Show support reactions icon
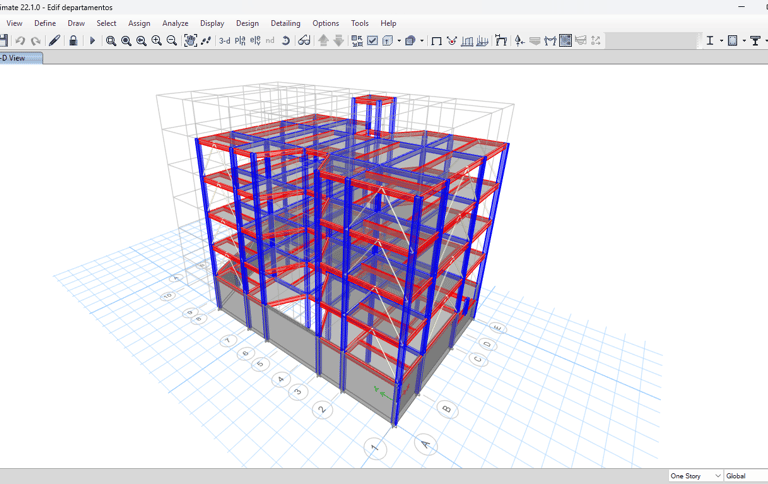The width and height of the screenshot is (768, 484). tap(520, 41)
